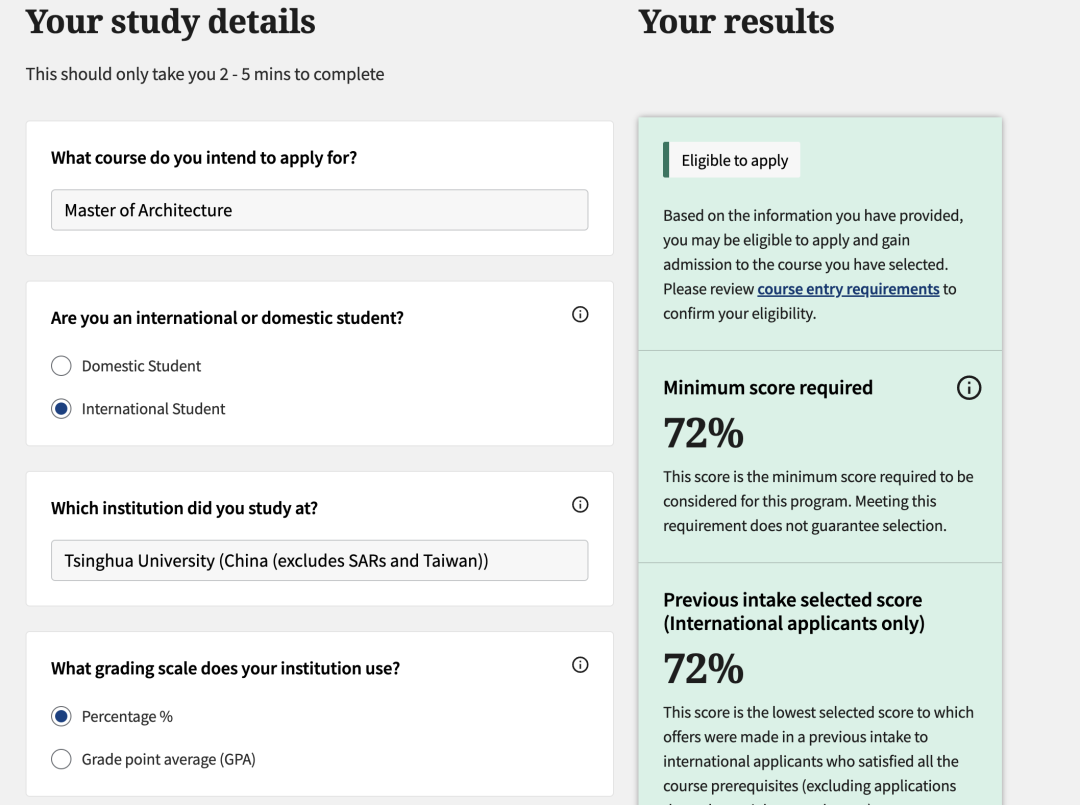Select Percentage % grading scale

tap(61, 717)
